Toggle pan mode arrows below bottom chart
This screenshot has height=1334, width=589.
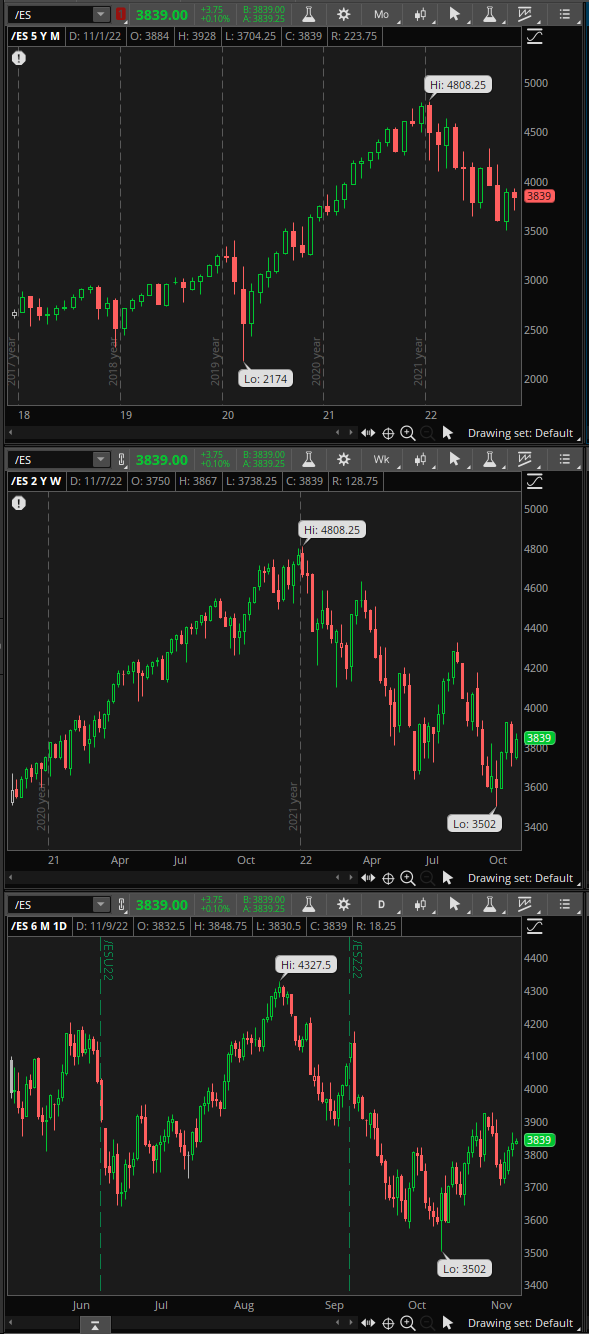click(x=369, y=1323)
